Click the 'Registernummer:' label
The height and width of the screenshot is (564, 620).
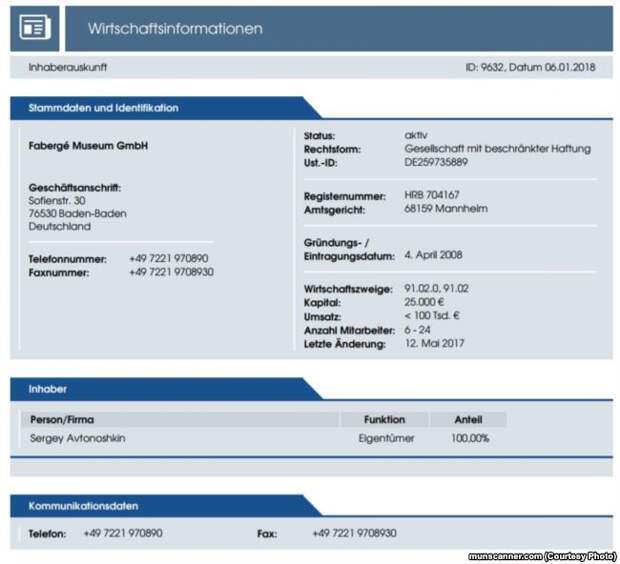click(x=344, y=196)
